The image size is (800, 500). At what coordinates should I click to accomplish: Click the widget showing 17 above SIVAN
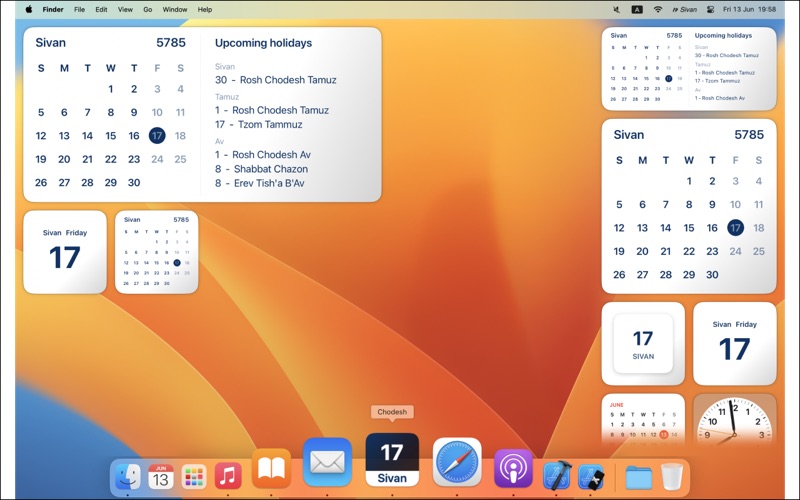click(643, 343)
